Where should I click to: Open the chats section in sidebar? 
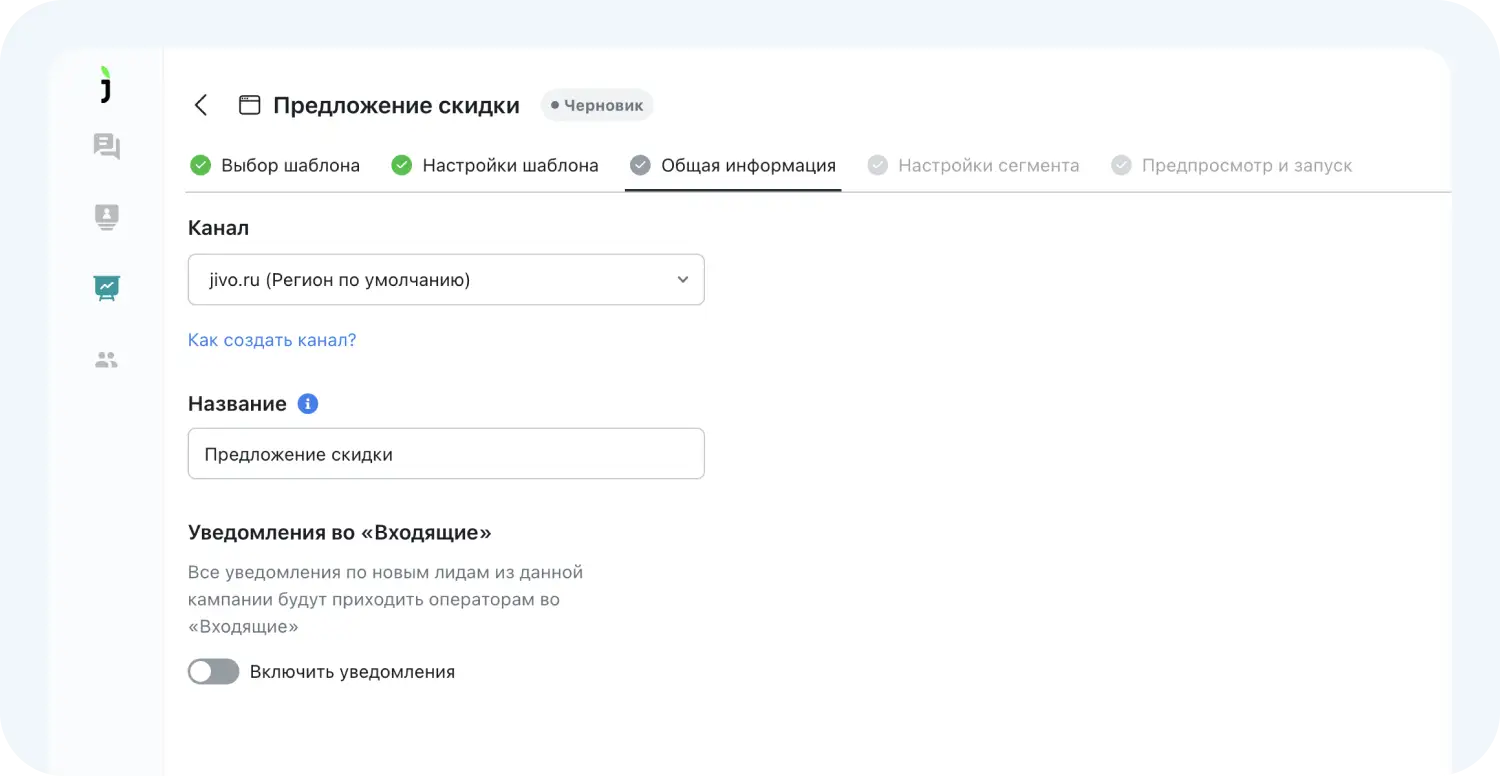pos(106,147)
